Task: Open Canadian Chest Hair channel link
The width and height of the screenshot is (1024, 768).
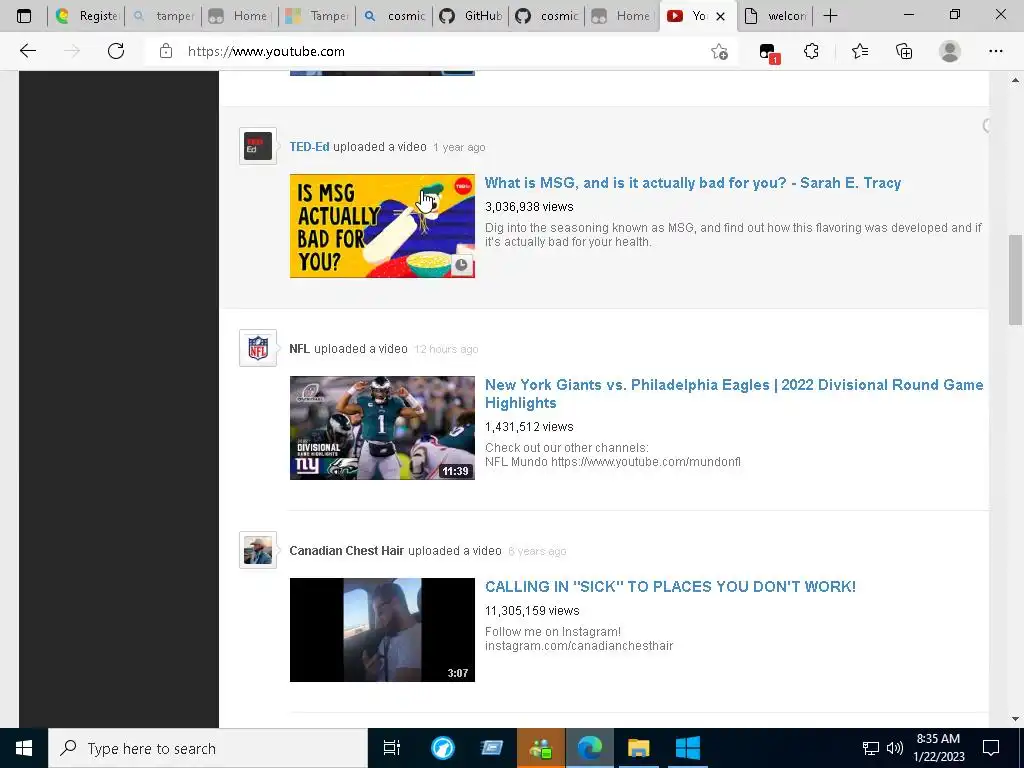Action: [x=347, y=551]
